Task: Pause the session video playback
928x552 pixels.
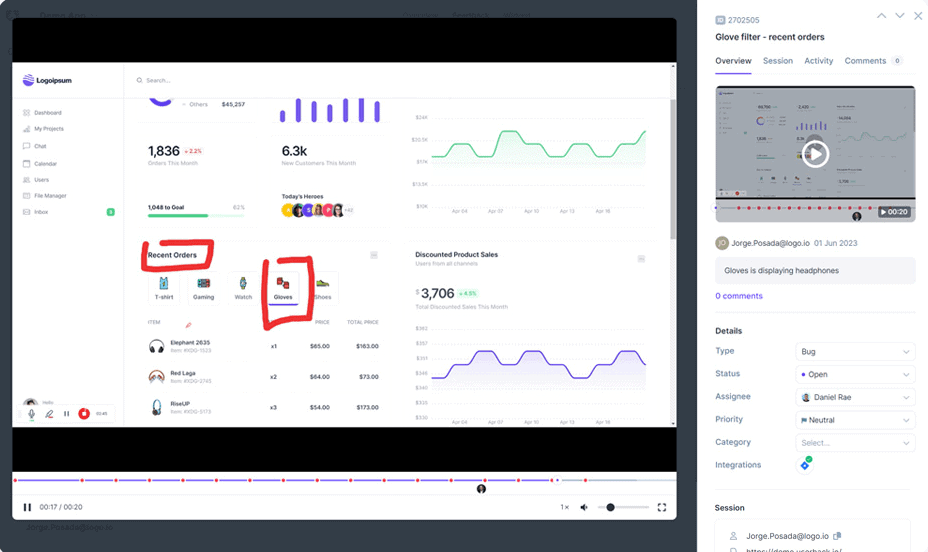Action: 27,508
